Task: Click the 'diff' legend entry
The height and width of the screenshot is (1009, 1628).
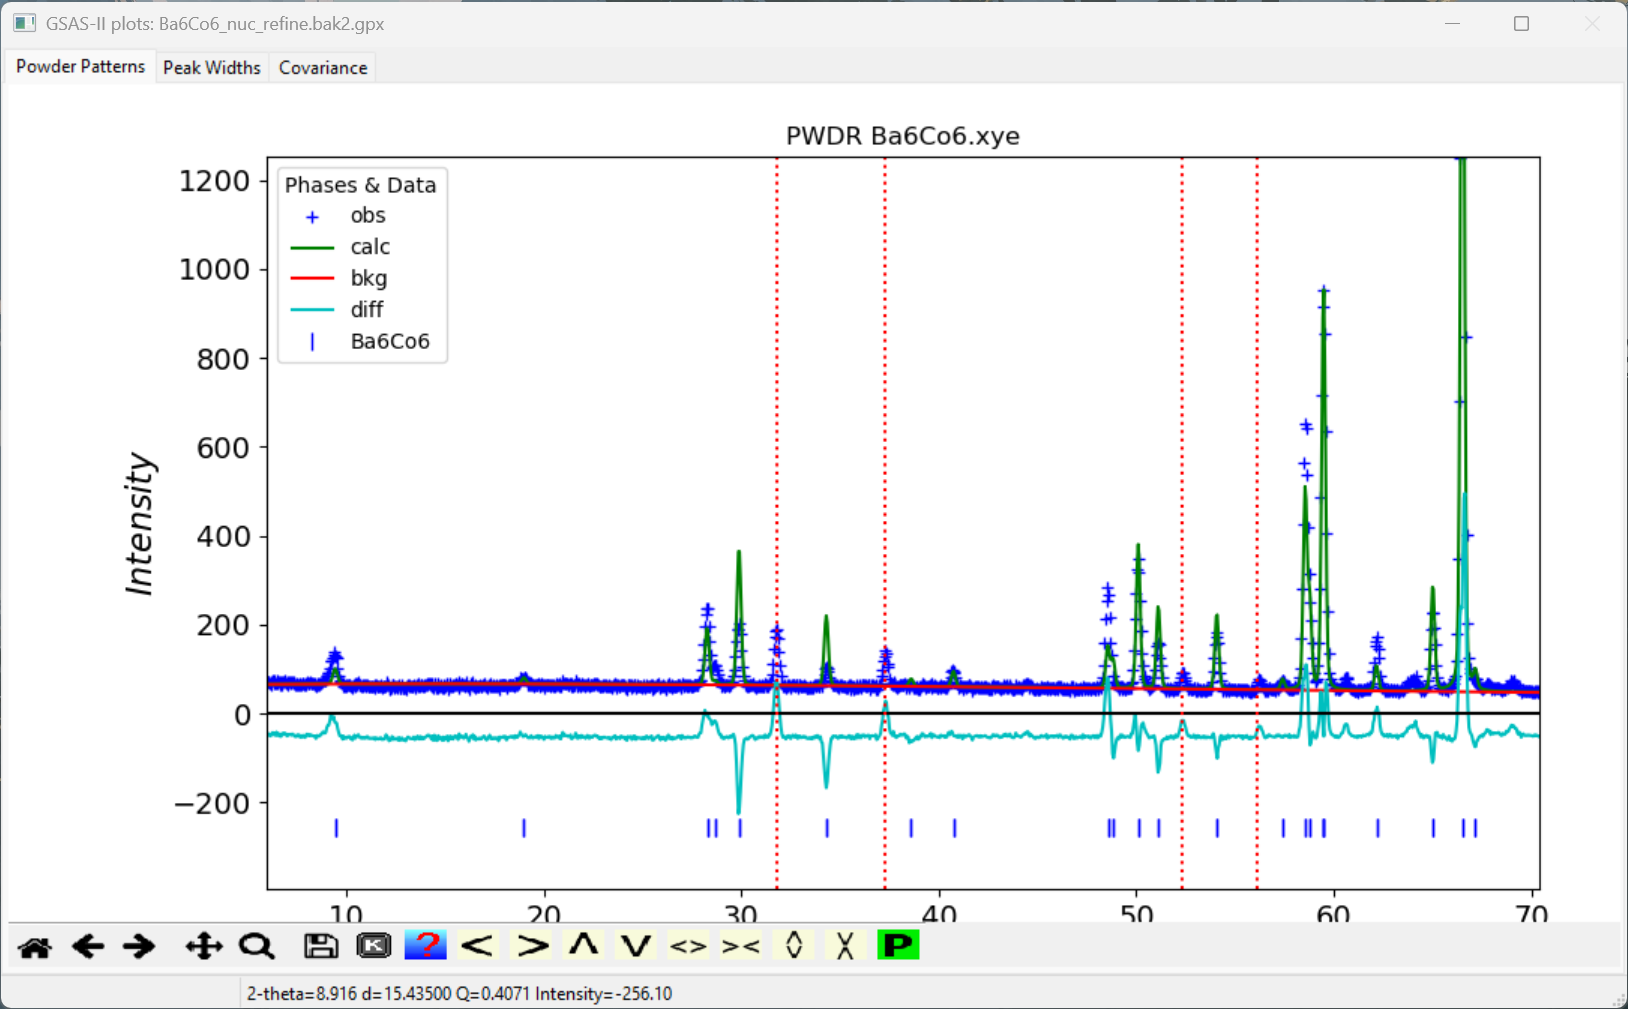Action: point(367,310)
